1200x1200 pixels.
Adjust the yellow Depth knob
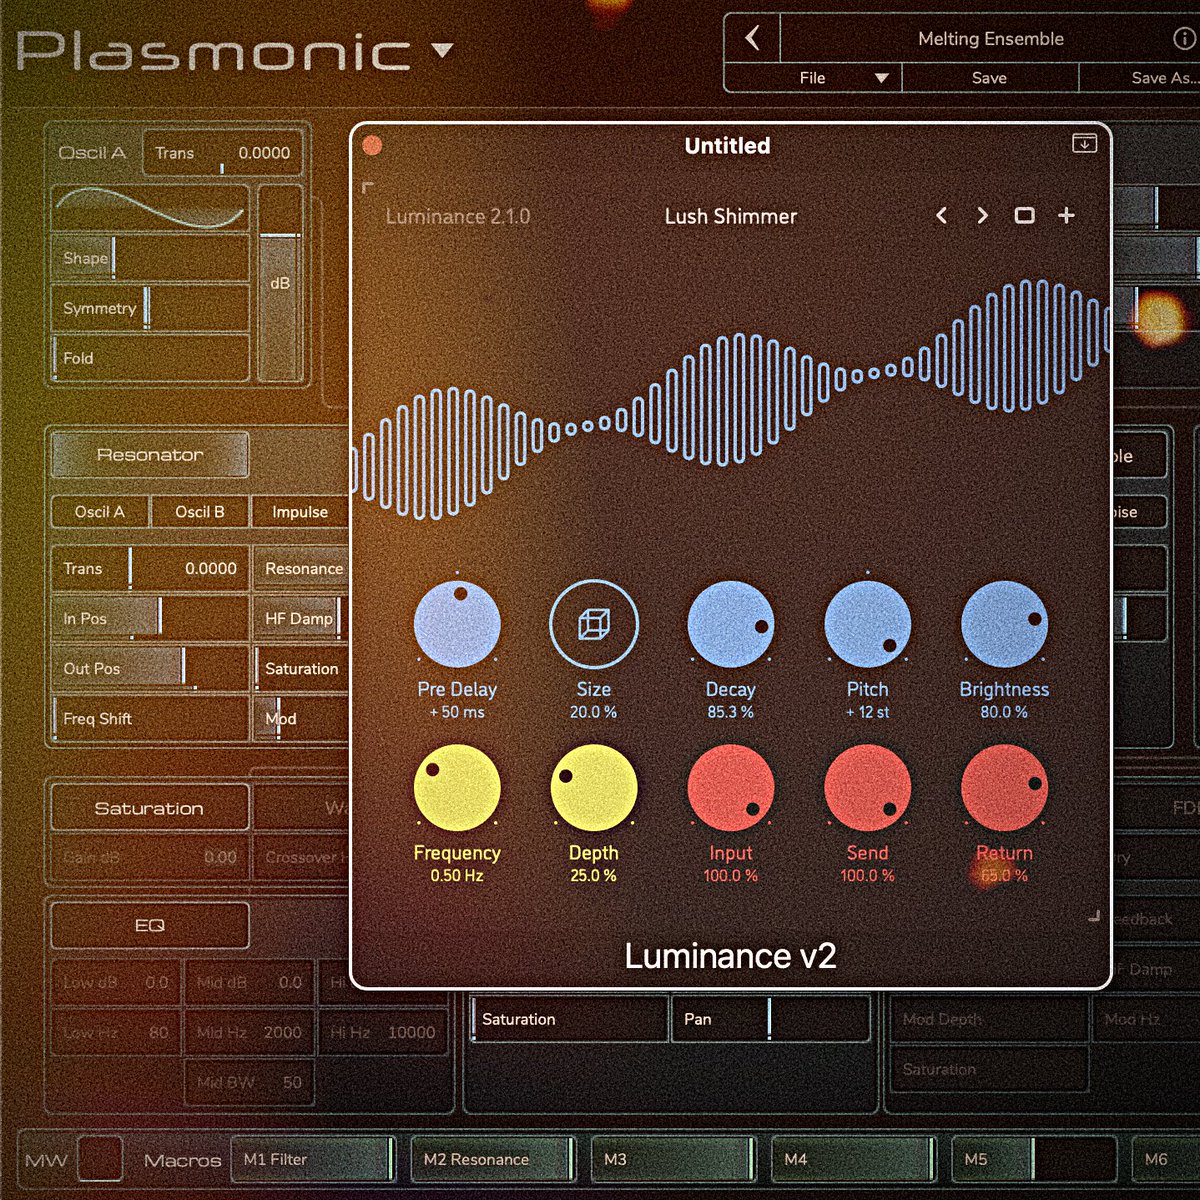tap(594, 788)
